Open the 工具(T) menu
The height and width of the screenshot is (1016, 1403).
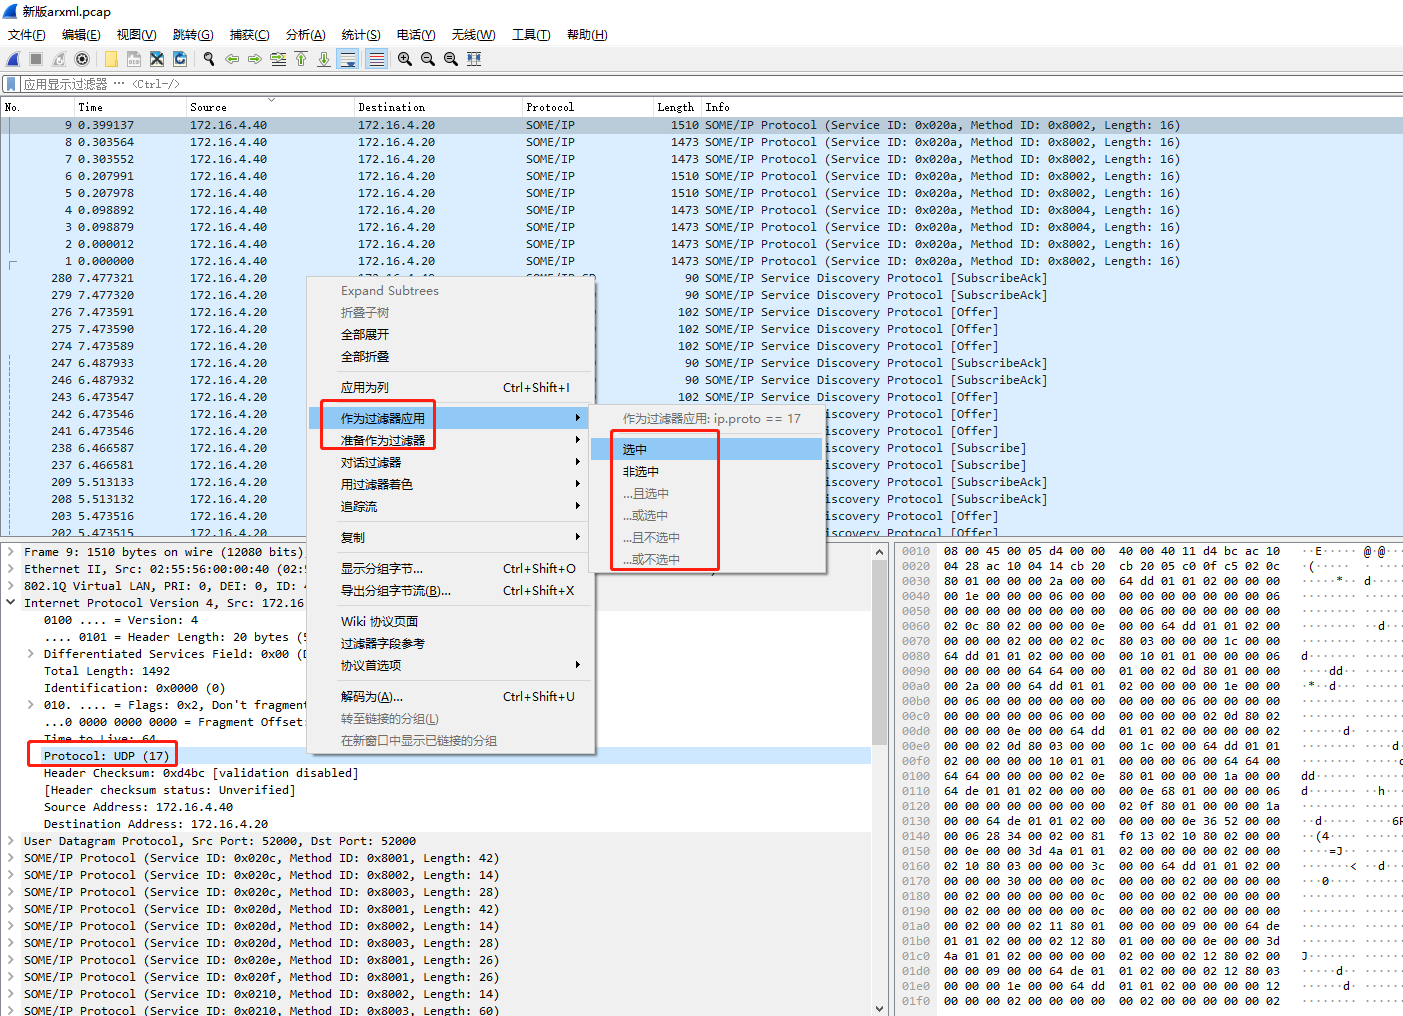click(531, 35)
